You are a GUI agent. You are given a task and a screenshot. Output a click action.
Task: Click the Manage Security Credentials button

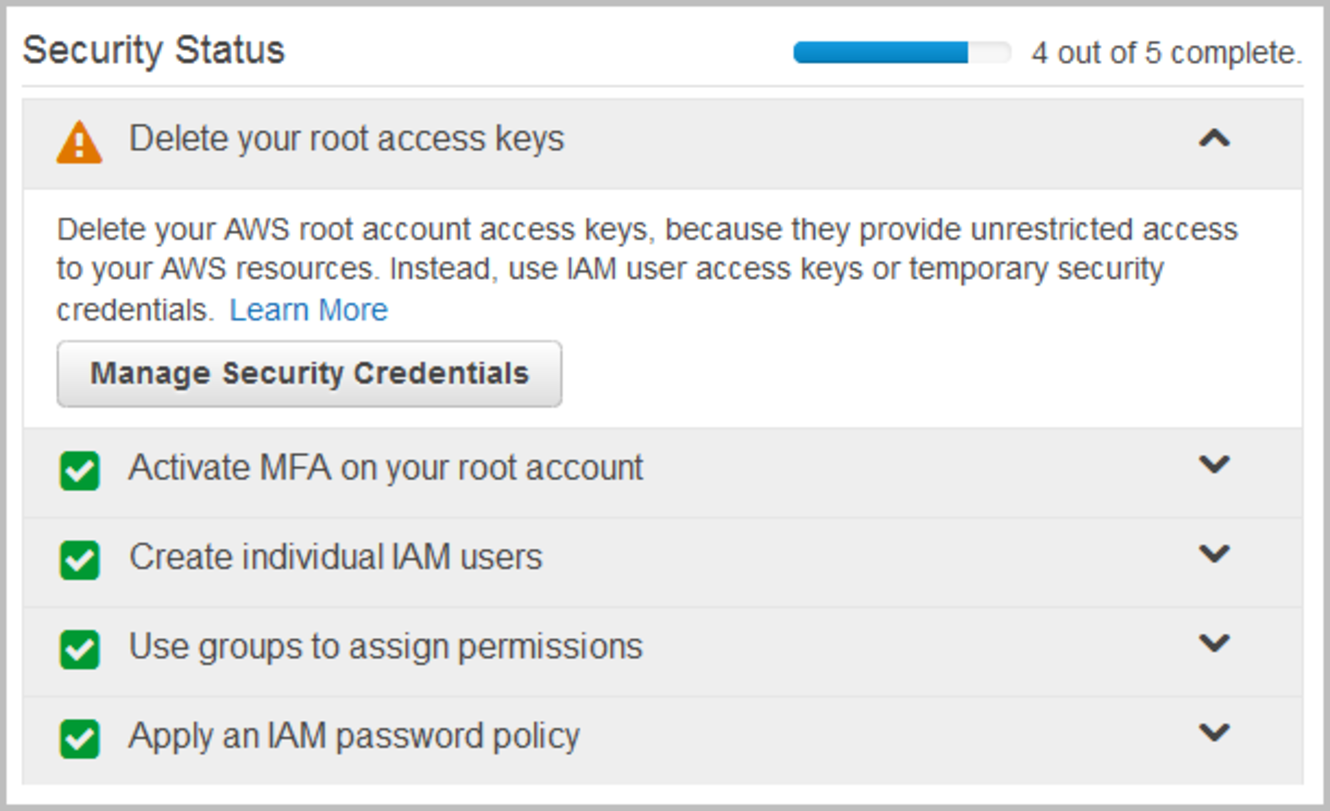309,374
